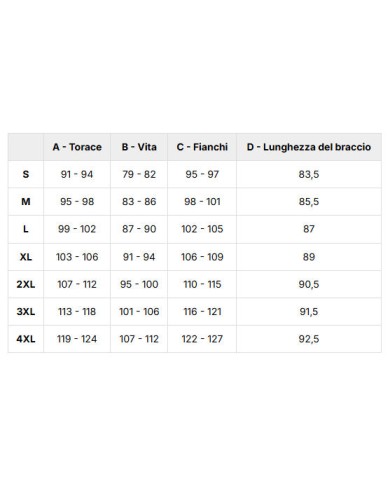This screenshot has height=484, width=390.
Task: Click the 107 - 112 Torace cell for 2XL
Action: coord(77,284)
